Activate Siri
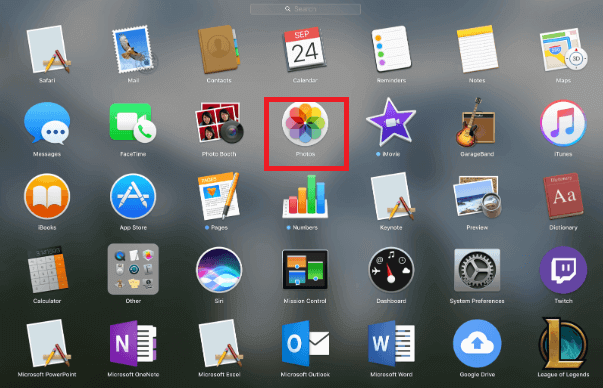603x388 pixels. click(x=219, y=270)
